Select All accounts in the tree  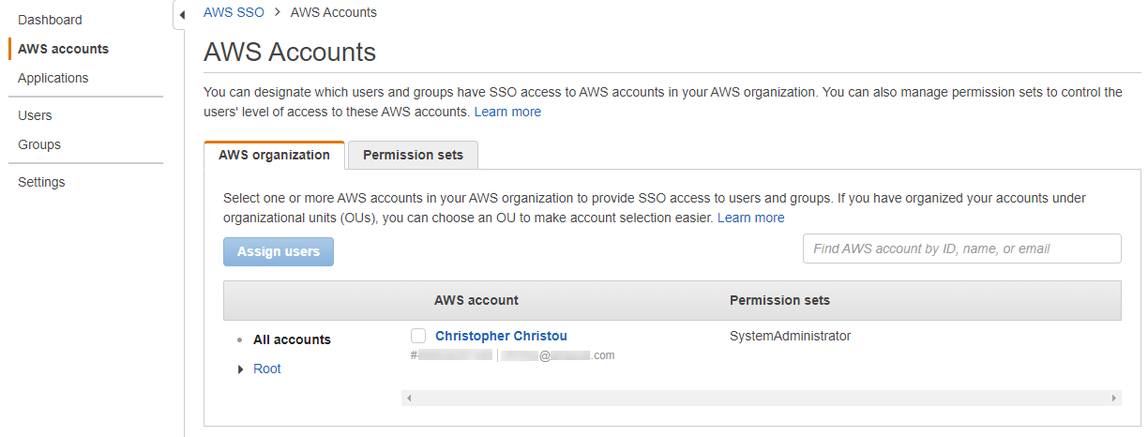tap(292, 340)
